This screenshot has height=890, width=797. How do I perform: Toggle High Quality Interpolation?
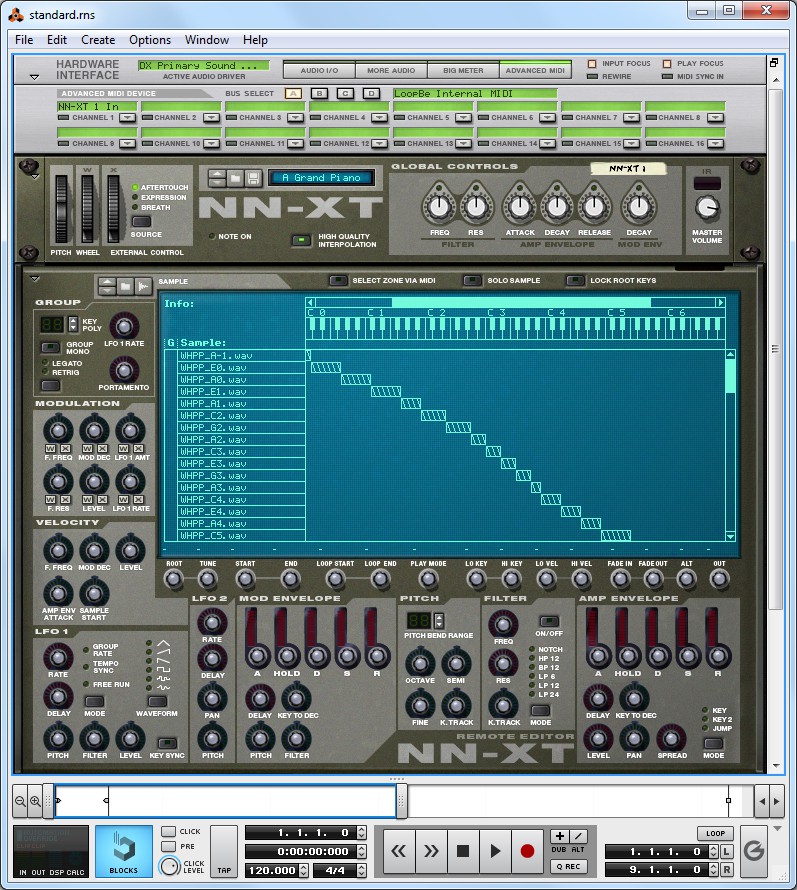point(301,240)
